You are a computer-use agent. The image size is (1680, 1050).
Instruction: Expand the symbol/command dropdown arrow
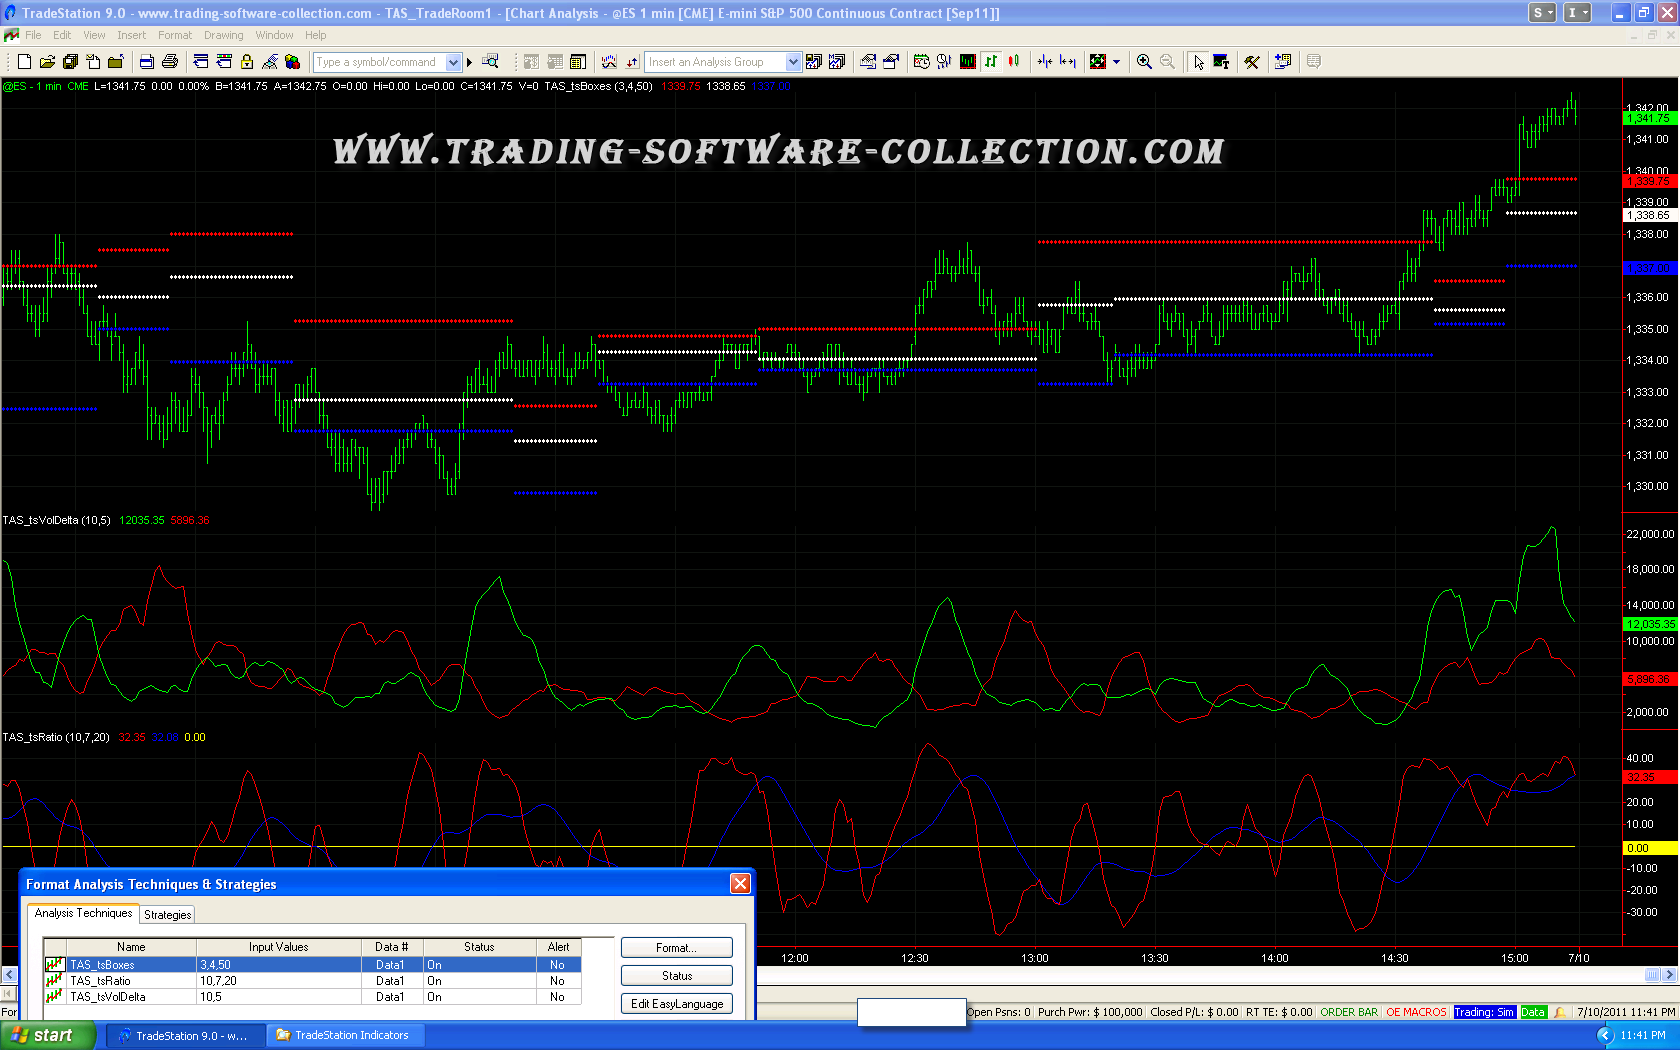point(453,62)
